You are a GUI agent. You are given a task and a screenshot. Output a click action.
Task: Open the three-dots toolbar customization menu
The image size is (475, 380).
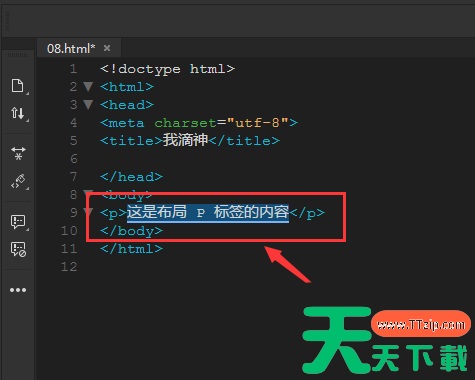tap(18, 290)
